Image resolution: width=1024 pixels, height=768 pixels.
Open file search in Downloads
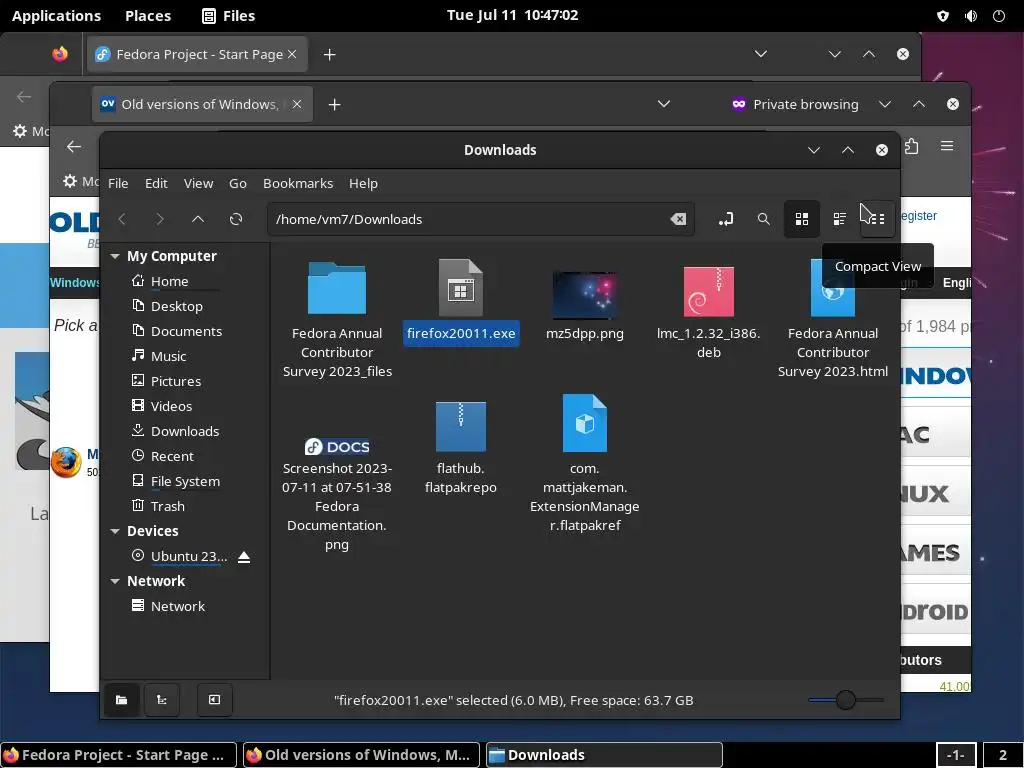click(x=763, y=219)
